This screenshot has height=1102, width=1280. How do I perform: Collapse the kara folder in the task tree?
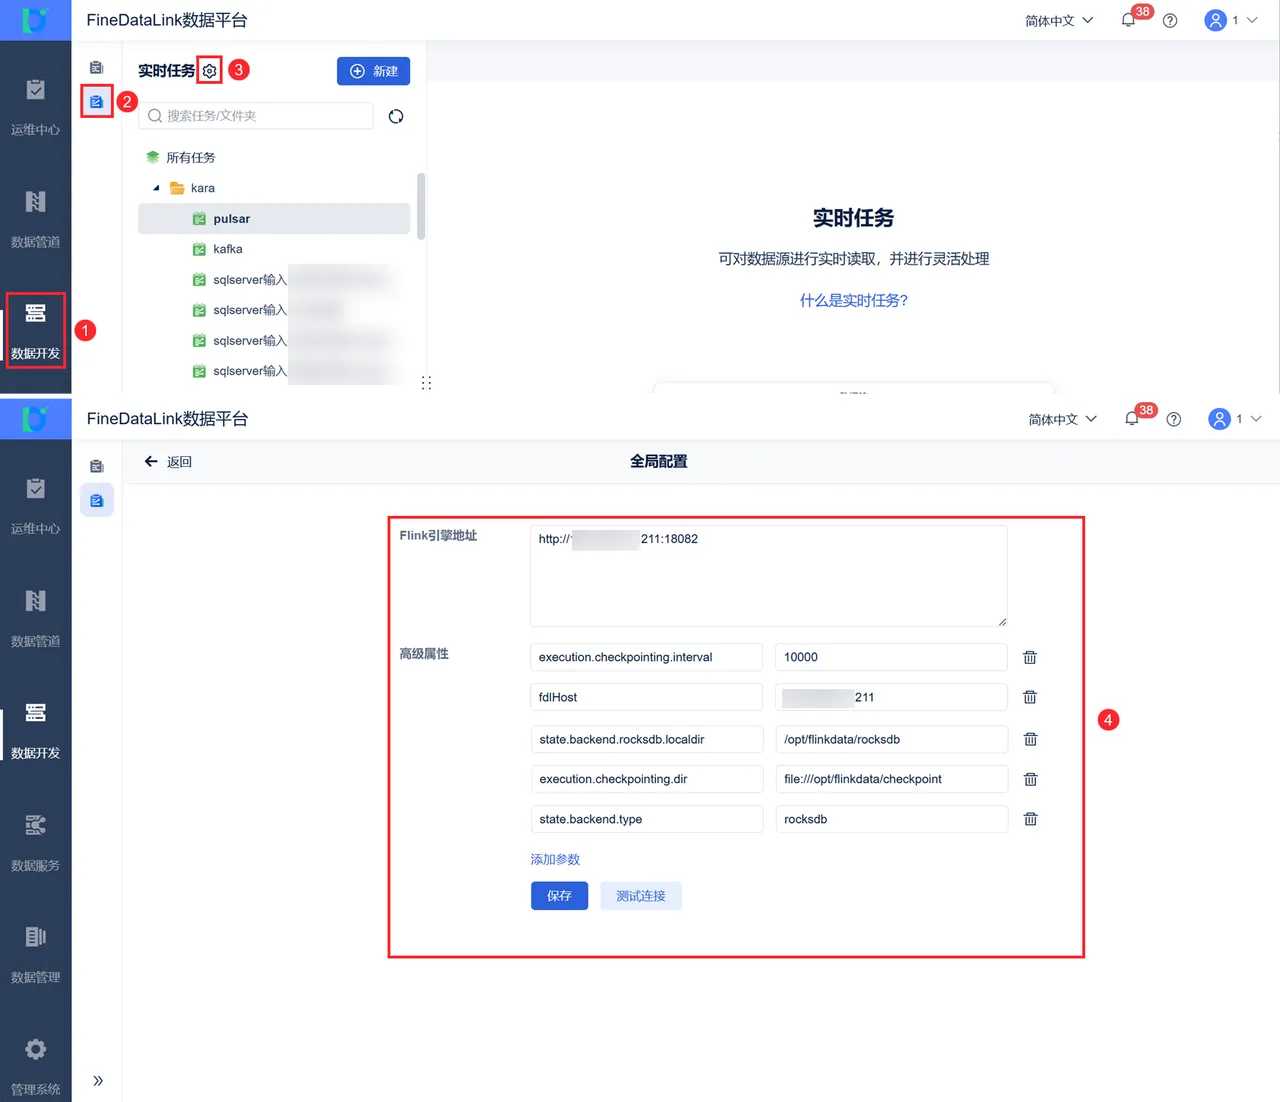click(x=156, y=188)
